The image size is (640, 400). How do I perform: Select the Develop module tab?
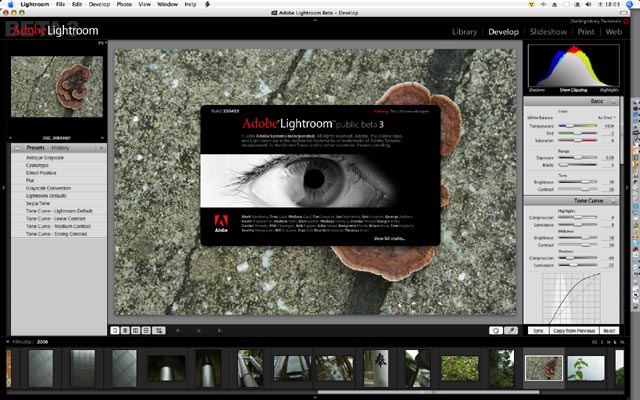[x=503, y=32]
